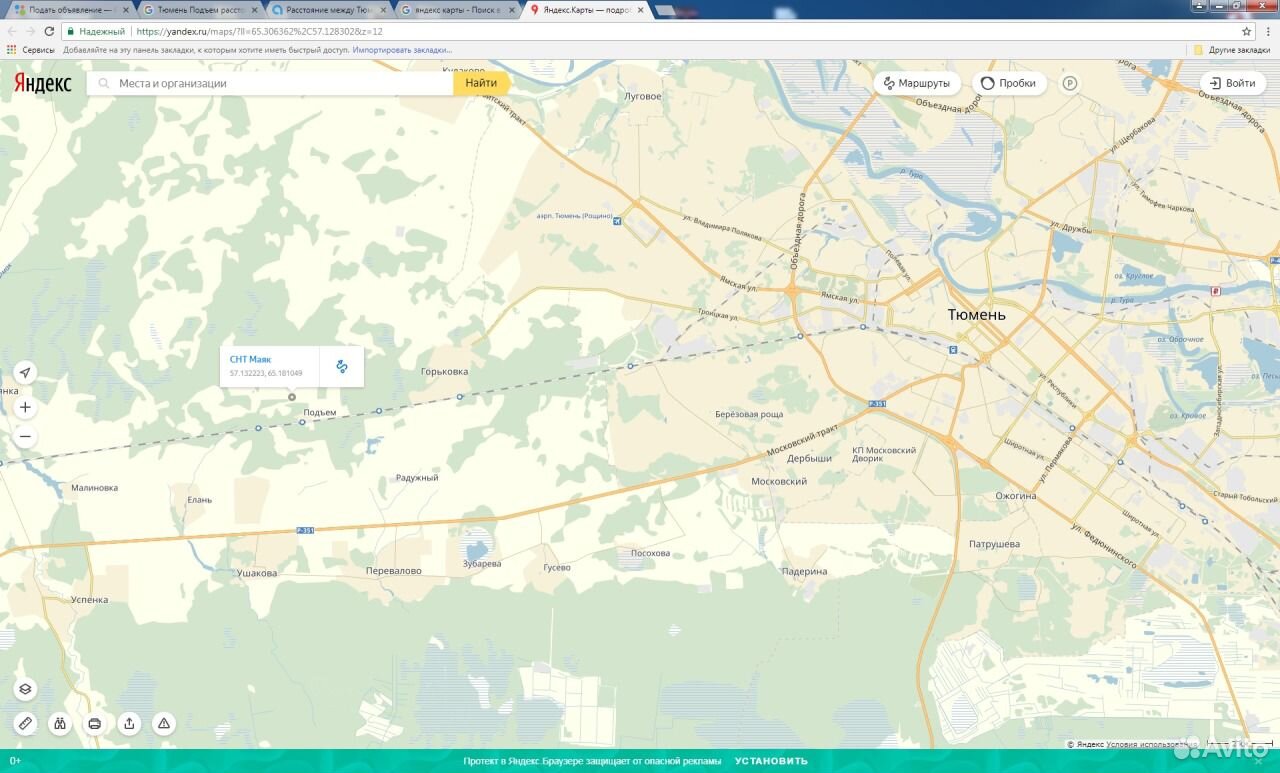Click the Перевалово label on map
The width and height of the screenshot is (1280, 773).
coord(394,571)
